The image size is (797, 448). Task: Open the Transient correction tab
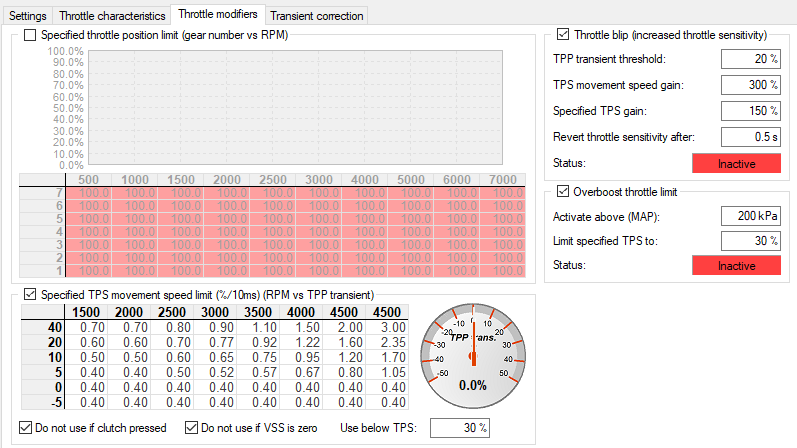click(x=317, y=16)
